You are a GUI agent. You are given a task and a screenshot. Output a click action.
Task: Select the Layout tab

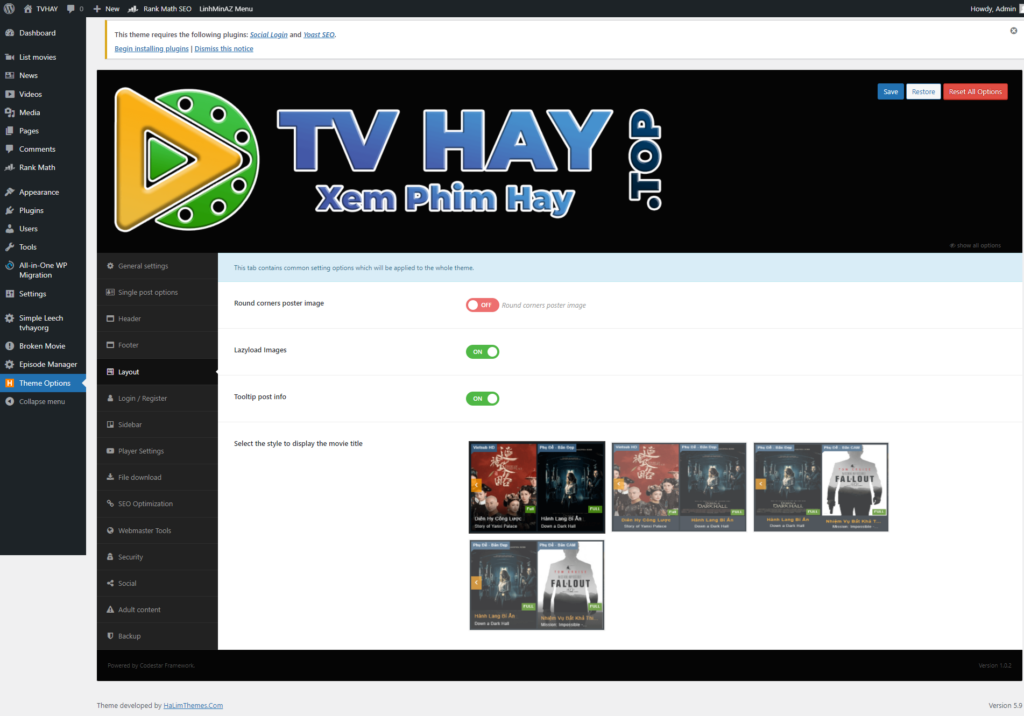point(157,372)
